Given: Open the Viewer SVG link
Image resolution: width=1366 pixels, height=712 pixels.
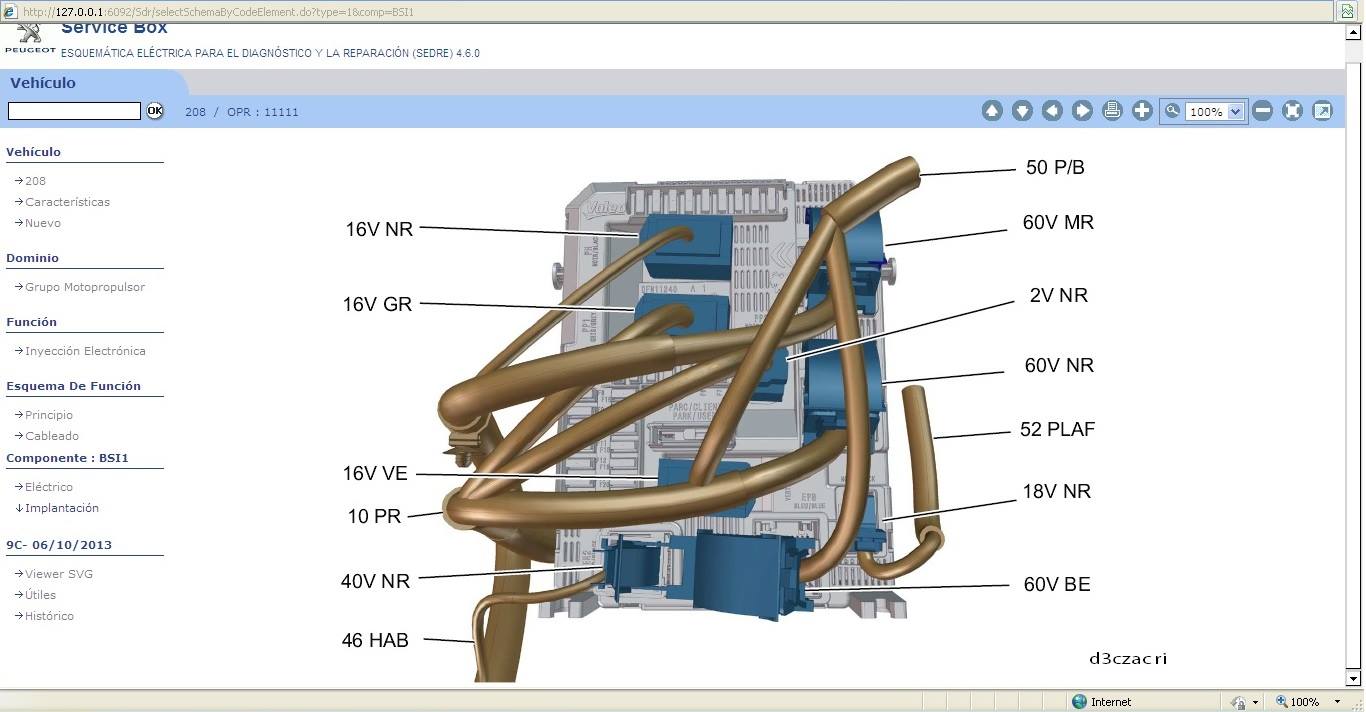Looking at the screenshot, I should point(59,574).
